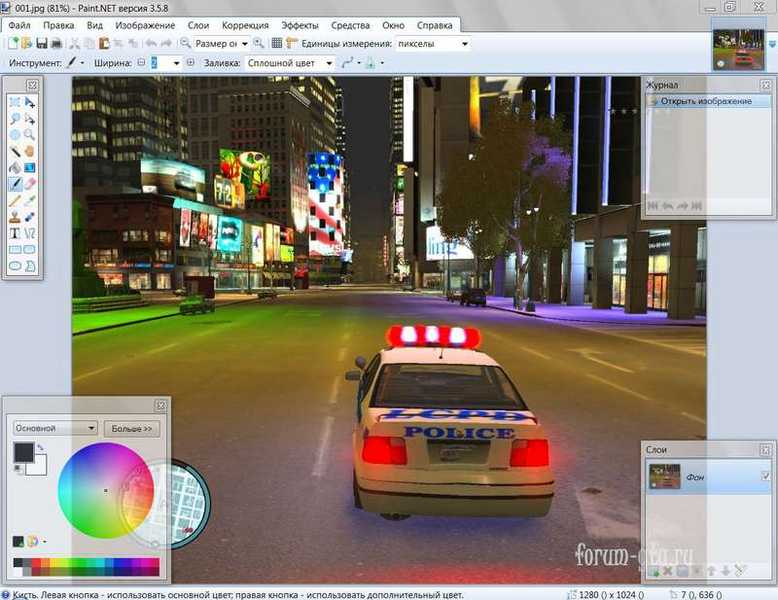The image size is (778, 600).
Task: Toggle the pixel grid toolbar icon
Action: [x=277, y=44]
